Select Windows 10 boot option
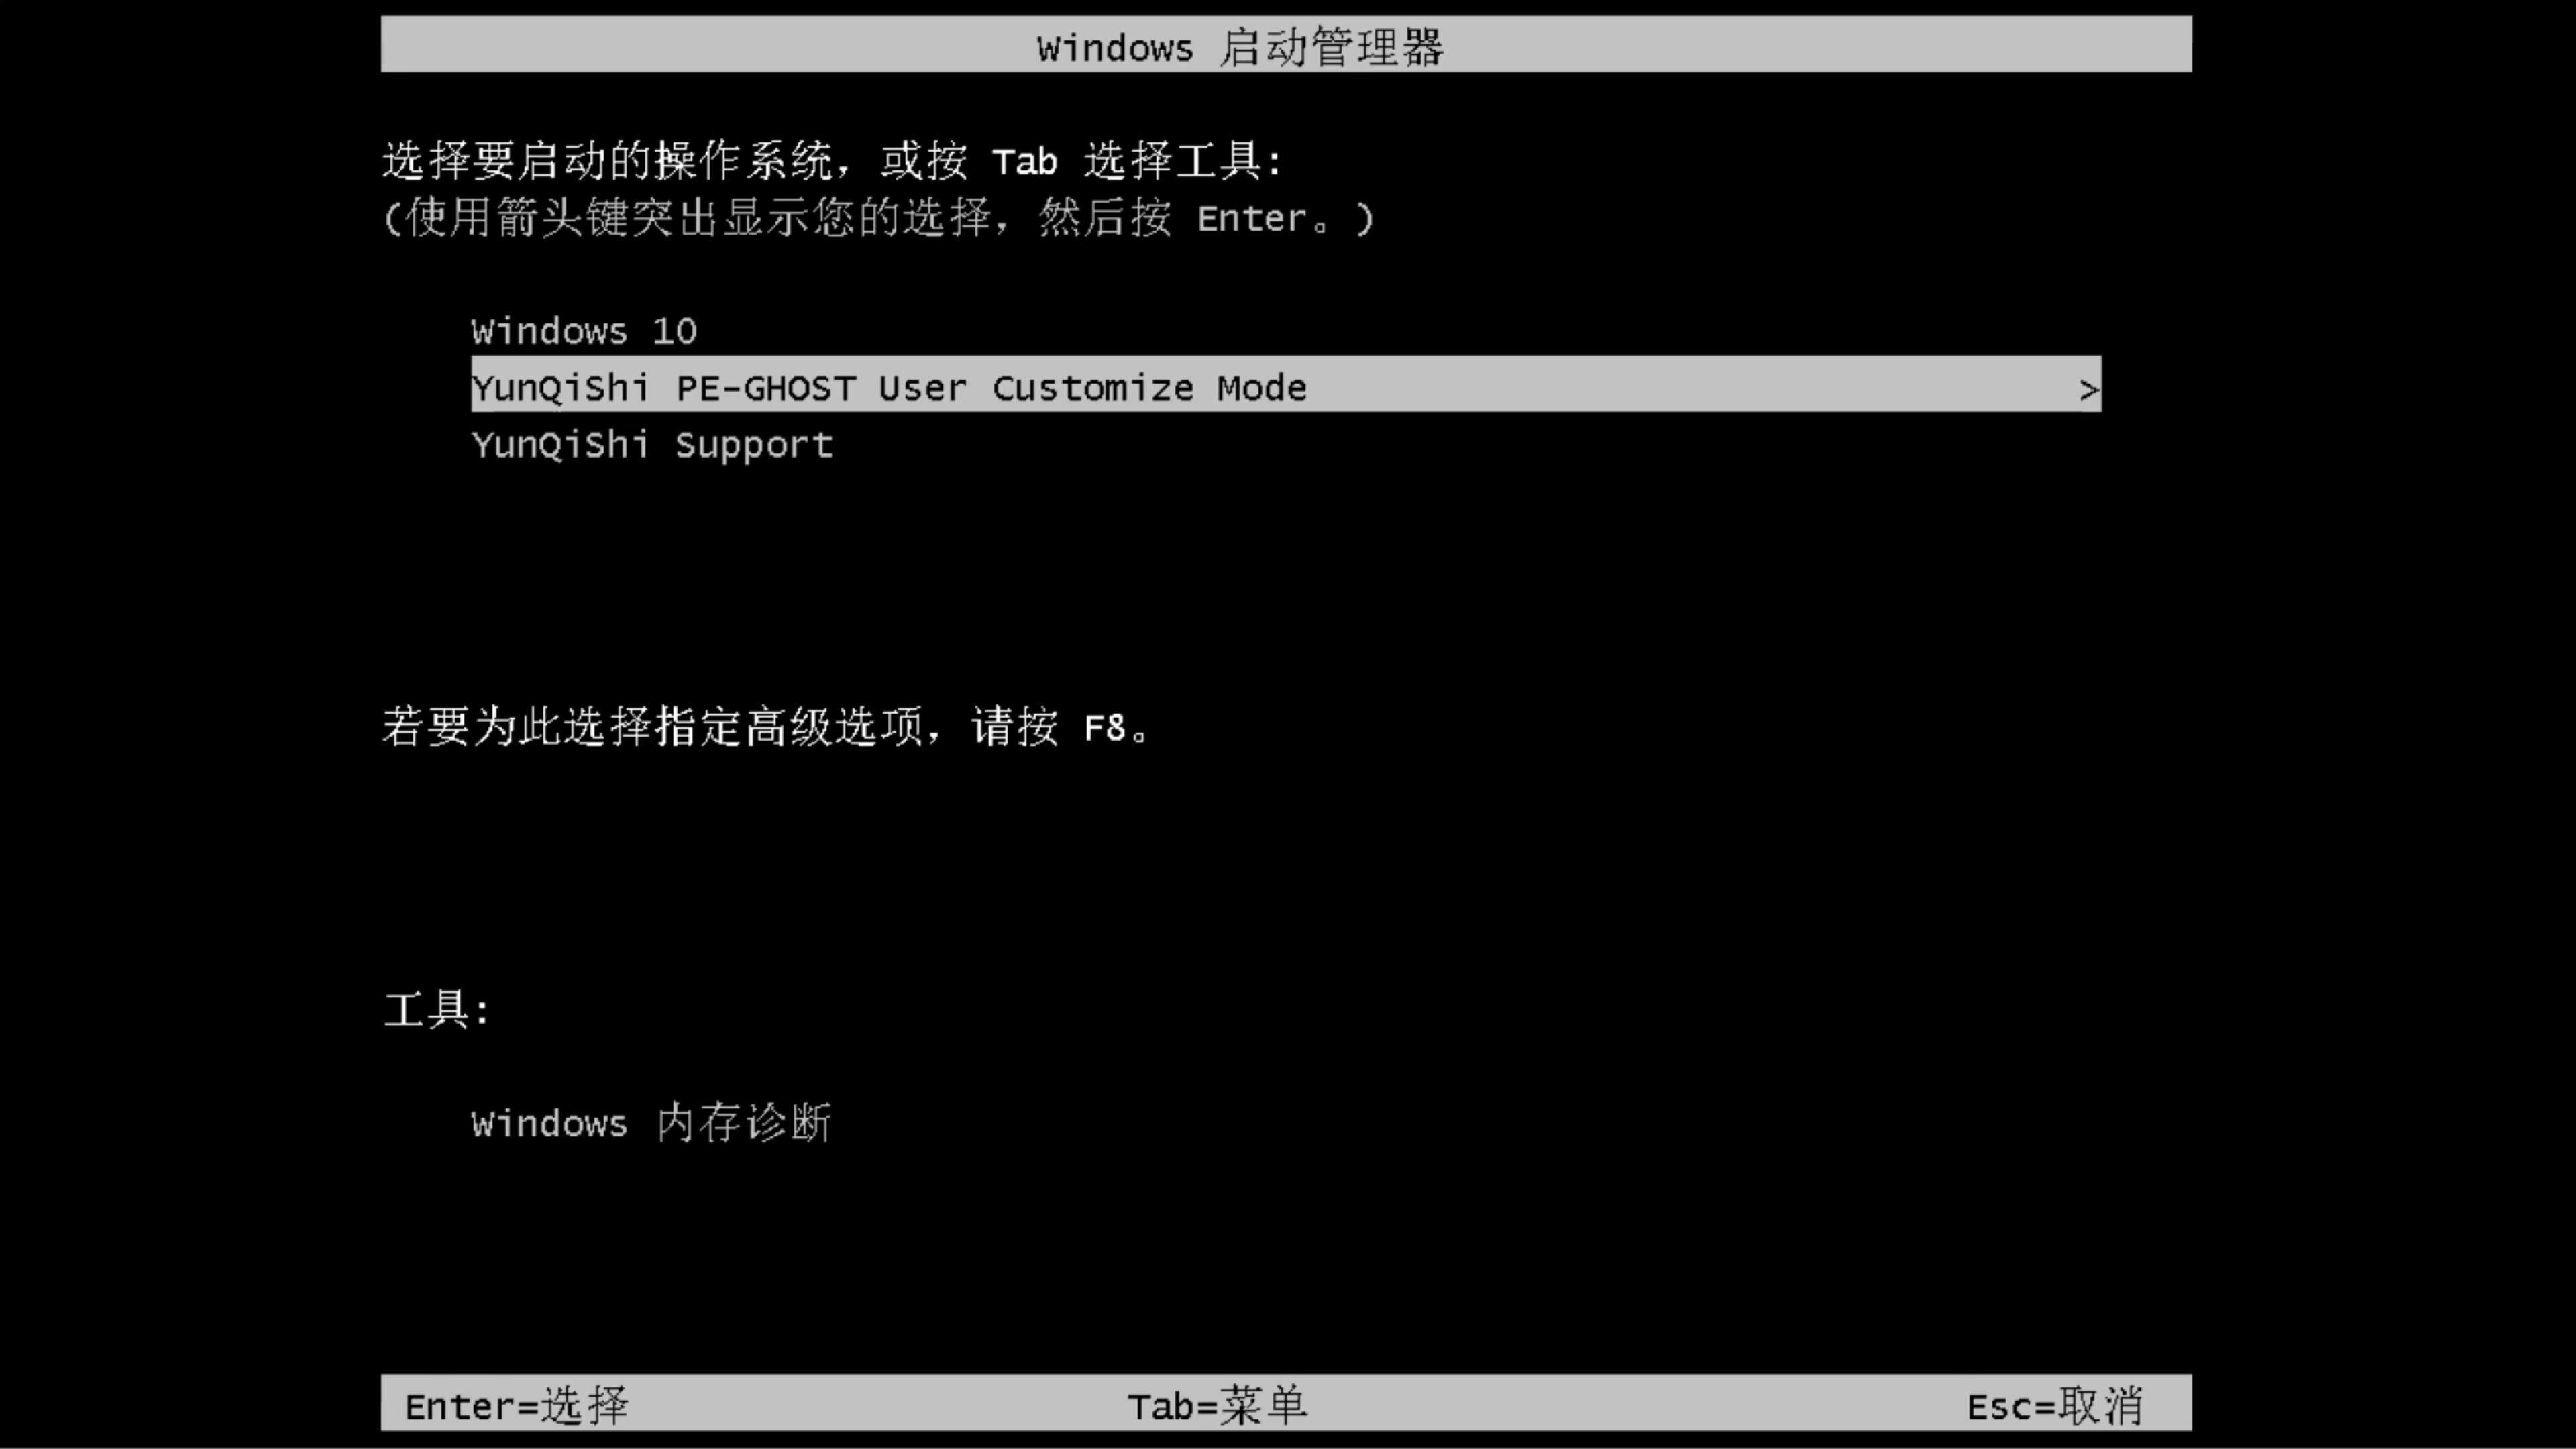 click(584, 329)
